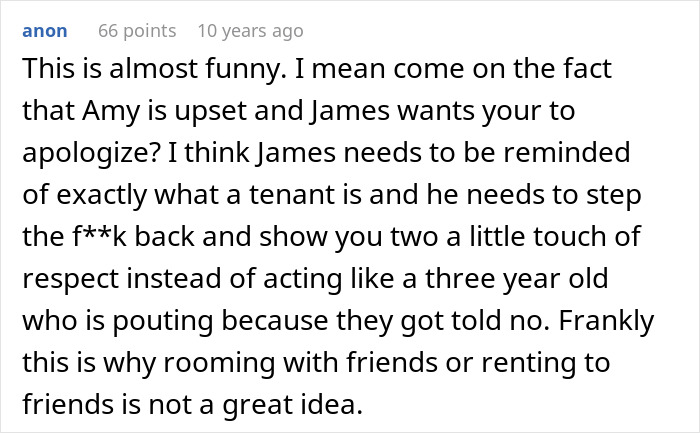Click the word 'exactly' in the comment
Viewport: 700px width, 433px height.
(x=102, y=195)
